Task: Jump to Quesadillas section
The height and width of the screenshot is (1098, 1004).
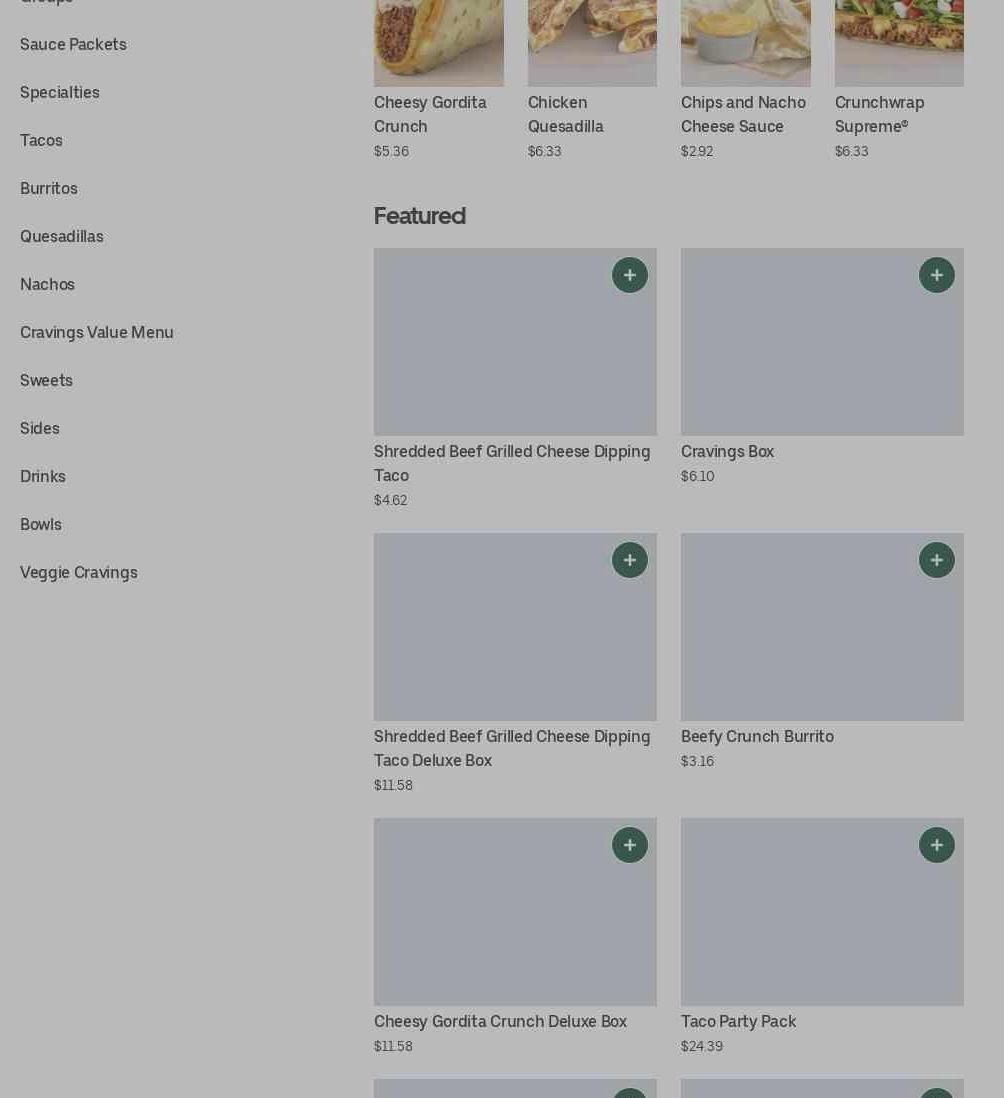Action: click(62, 237)
